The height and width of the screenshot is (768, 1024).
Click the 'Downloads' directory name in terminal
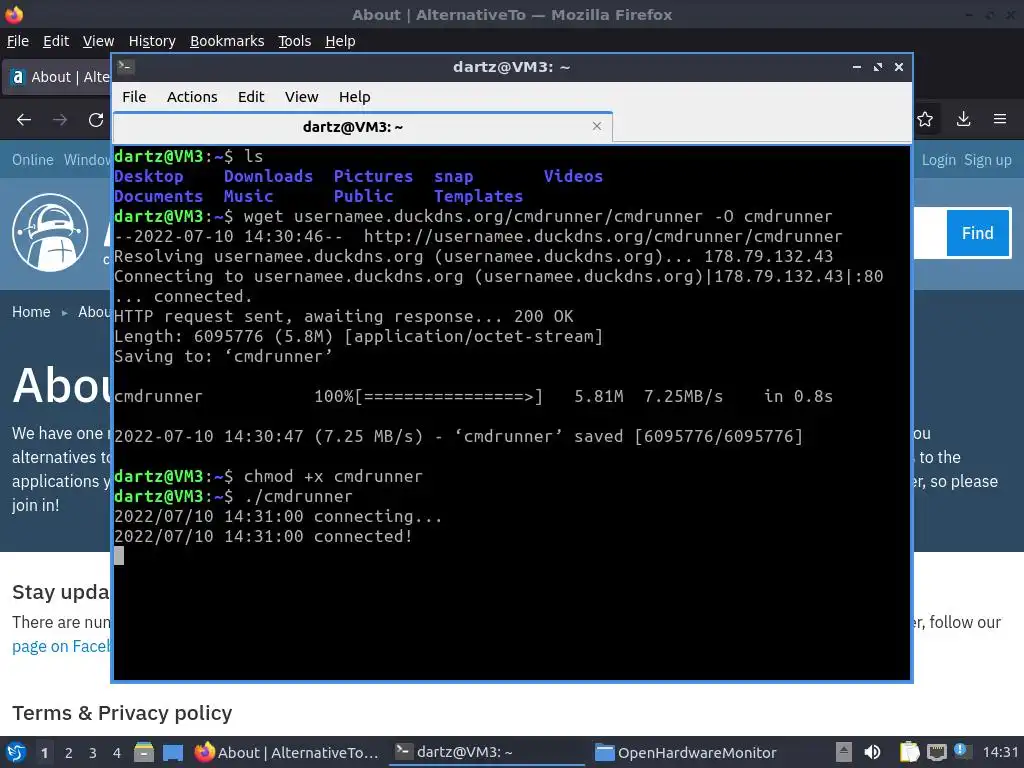268,176
